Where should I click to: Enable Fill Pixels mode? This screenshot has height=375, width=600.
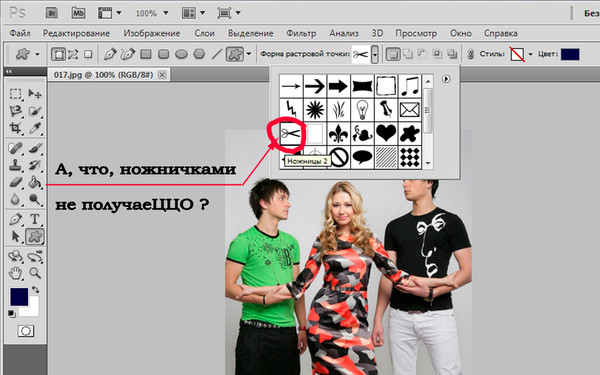88,54
